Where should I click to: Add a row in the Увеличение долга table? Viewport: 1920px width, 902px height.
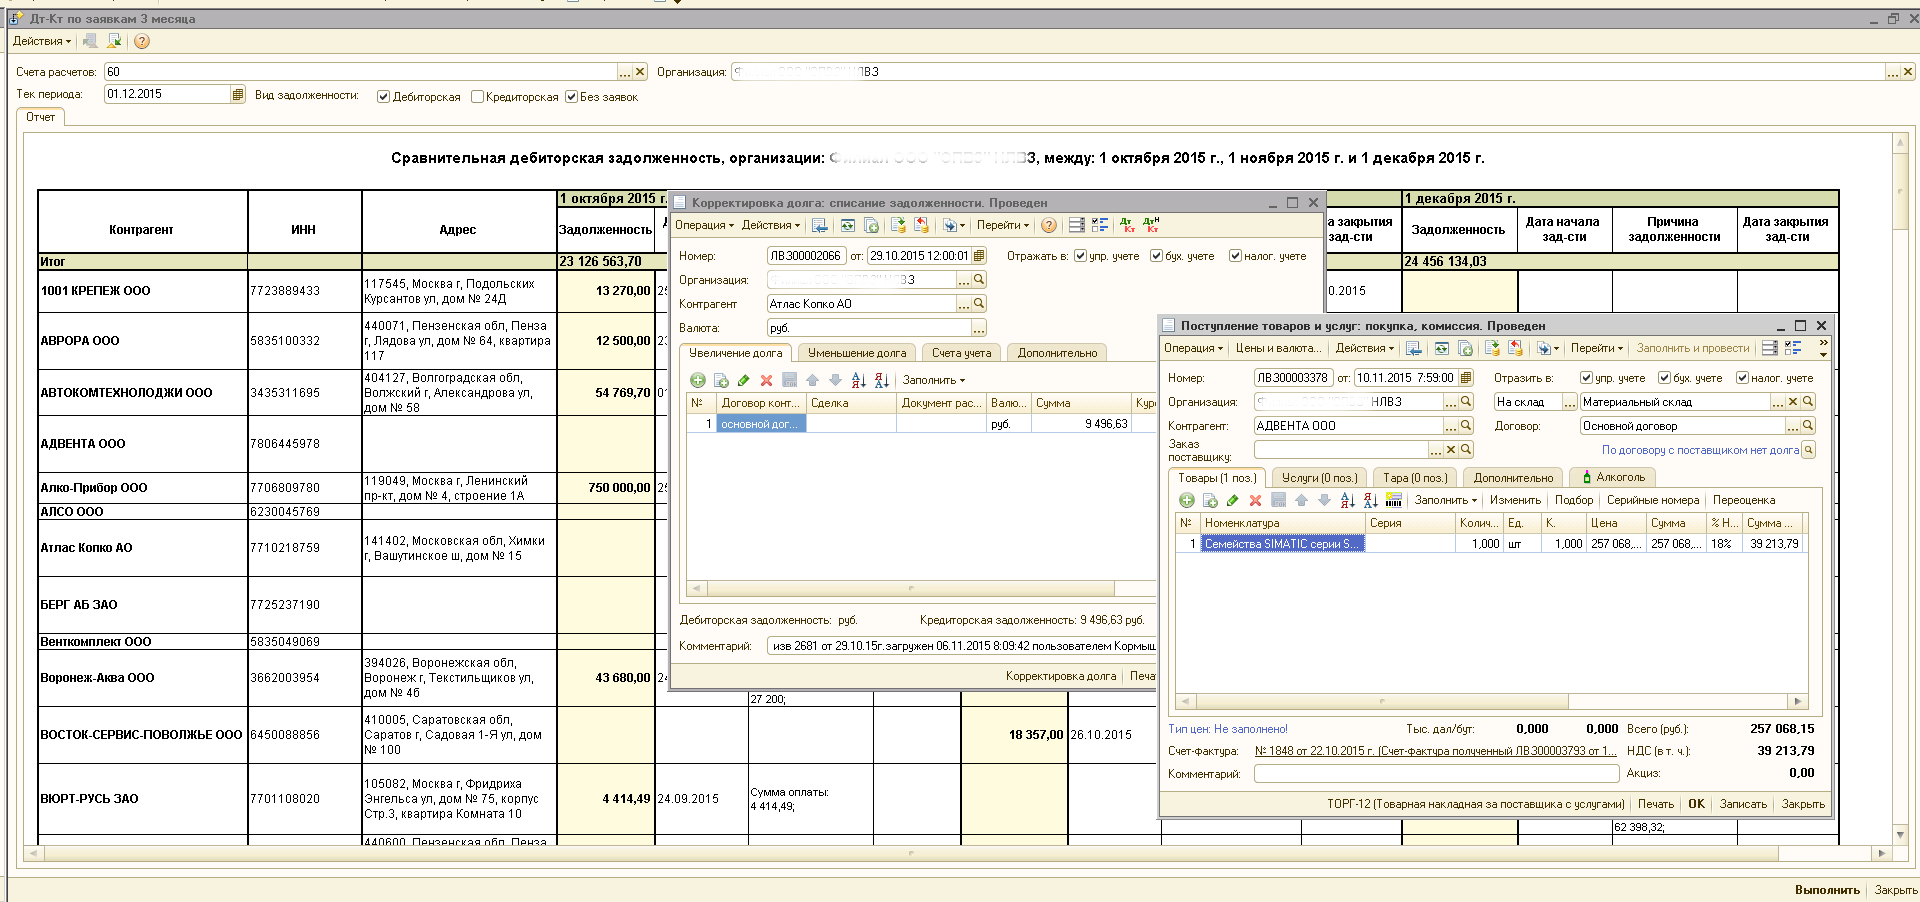[x=698, y=380]
